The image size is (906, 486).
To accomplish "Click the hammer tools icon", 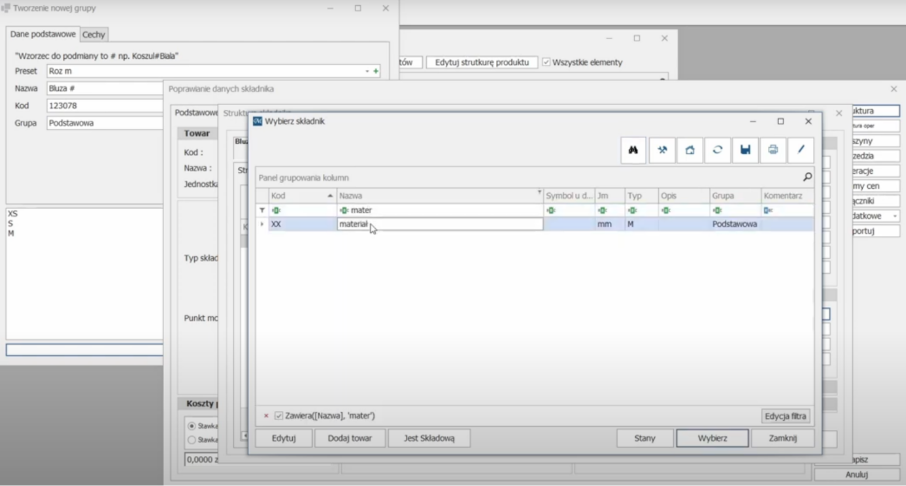I will click(x=661, y=150).
